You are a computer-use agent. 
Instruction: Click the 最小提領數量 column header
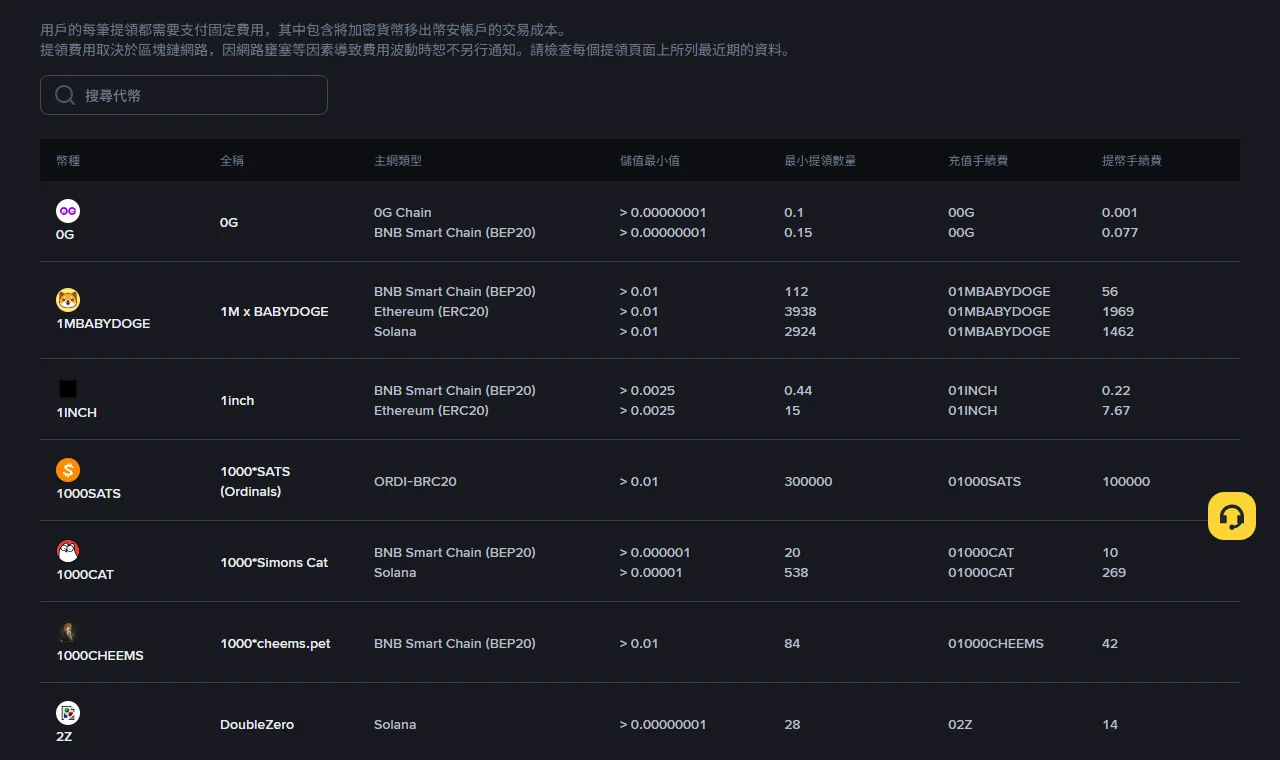coord(820,160)
